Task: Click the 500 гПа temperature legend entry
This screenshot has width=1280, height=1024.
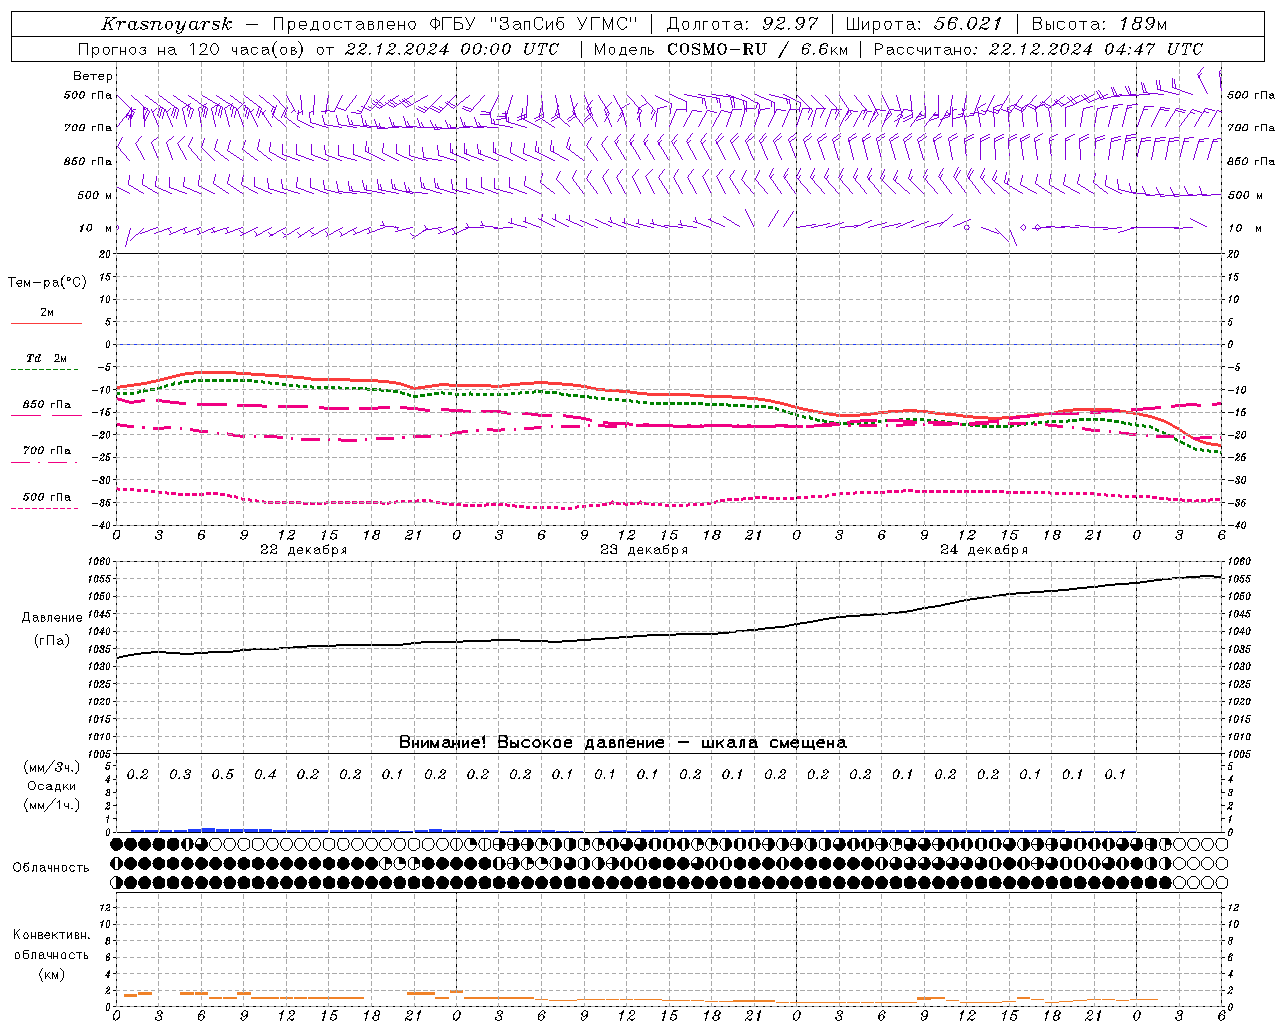Action: pos(47,497)
